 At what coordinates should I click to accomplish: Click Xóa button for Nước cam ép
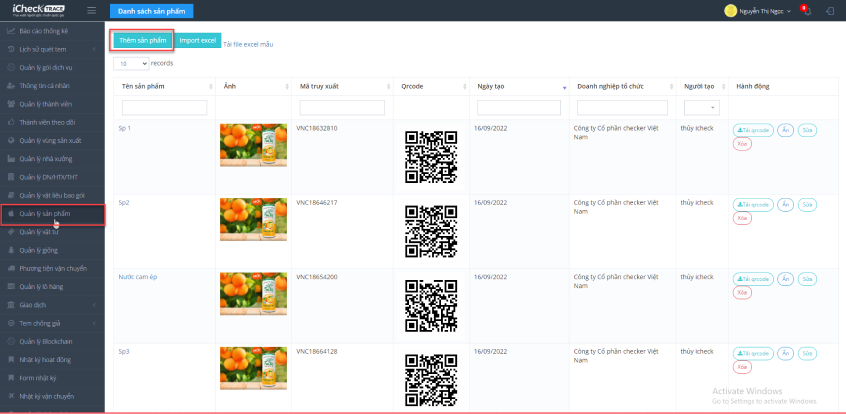742,293
